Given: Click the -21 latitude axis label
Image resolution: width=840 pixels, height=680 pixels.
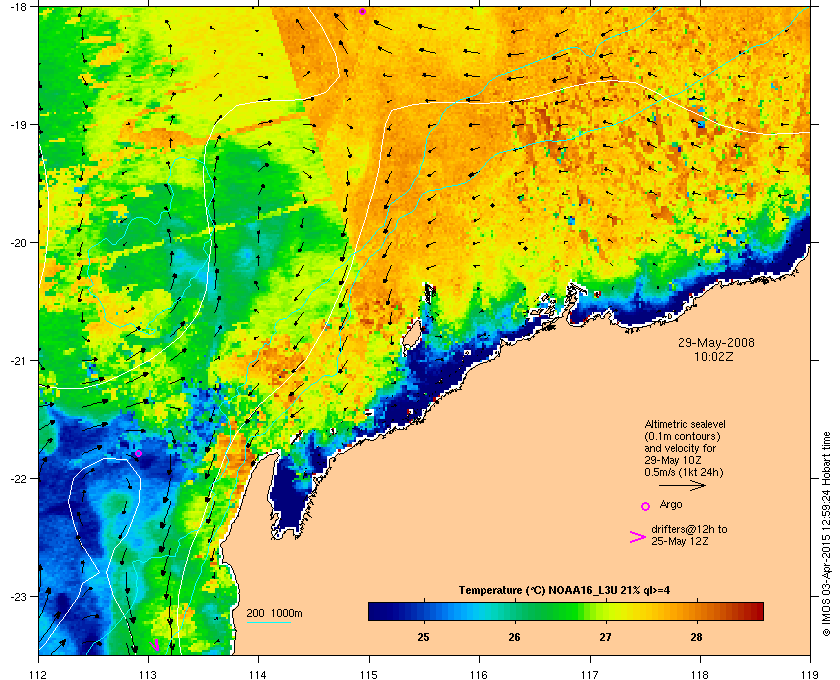Looking at the screenshot, I should 18,361.
